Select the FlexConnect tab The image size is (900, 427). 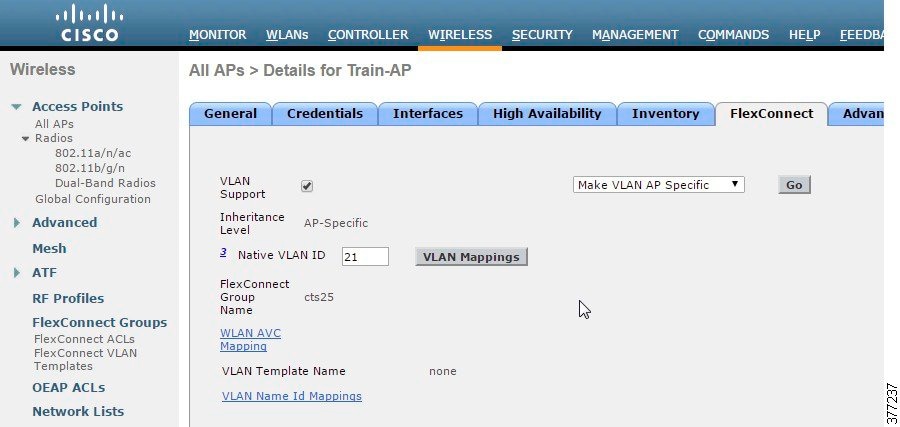(x=771, y=114)
